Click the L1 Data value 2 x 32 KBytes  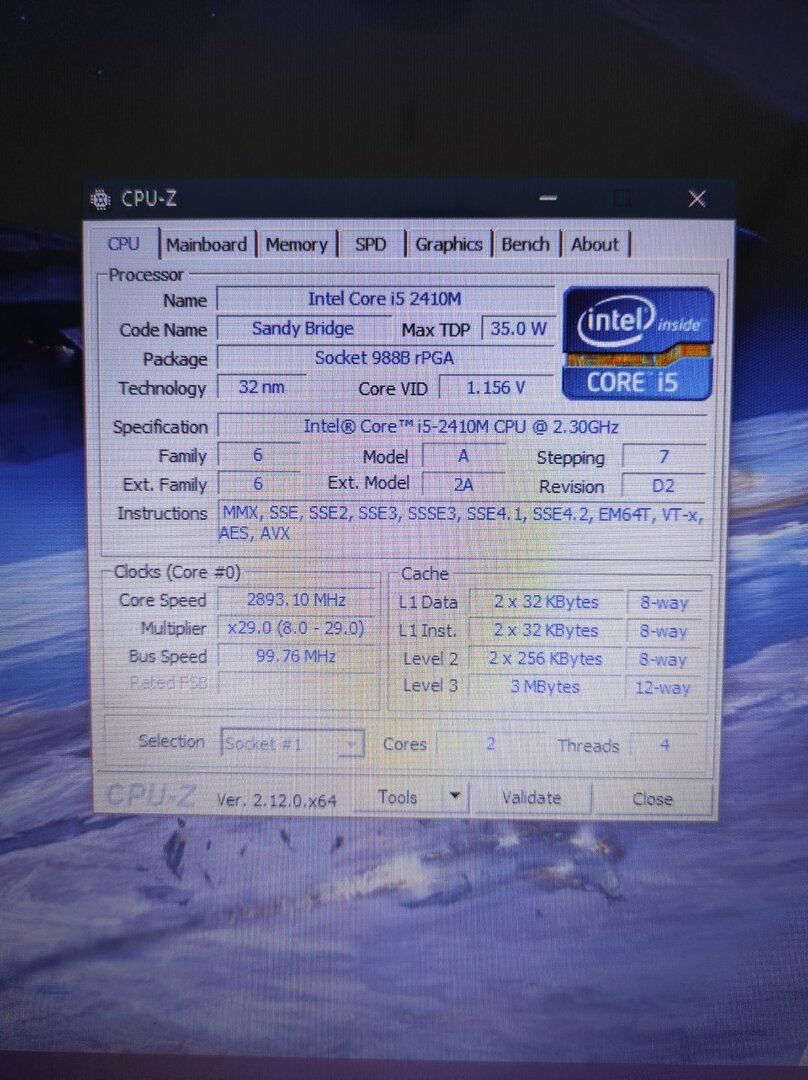[546, 602]
